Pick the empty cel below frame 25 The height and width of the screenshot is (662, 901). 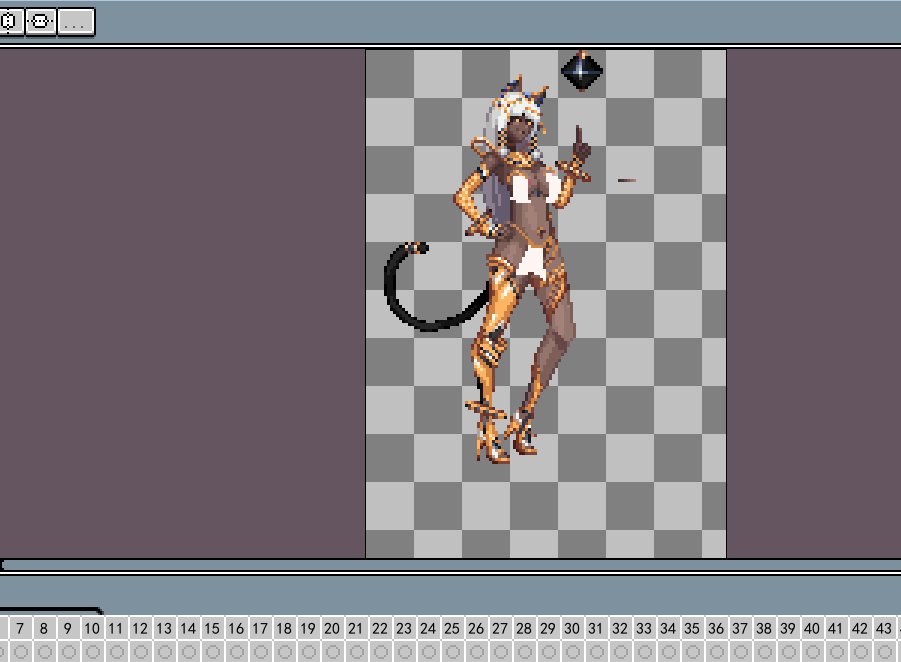(x=452, y=652)
